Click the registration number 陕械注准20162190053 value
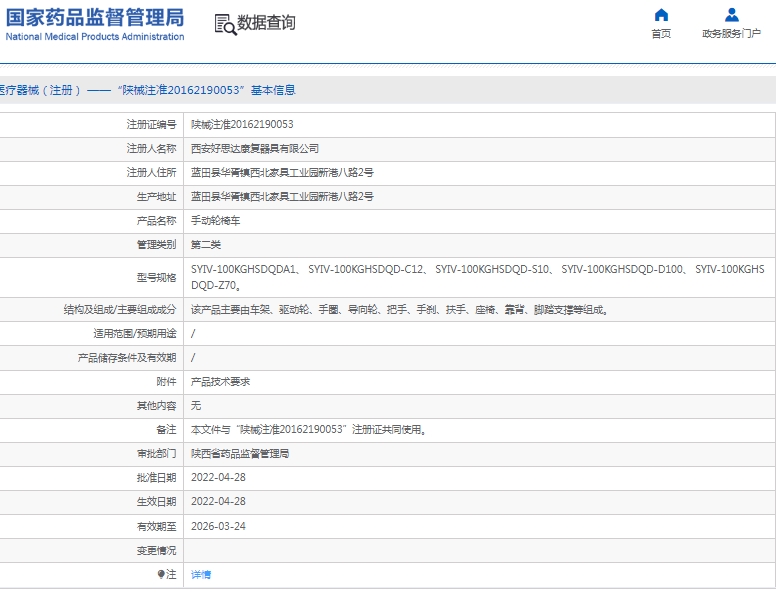Viewport: 776px width, 593px height. pos(242,124)
